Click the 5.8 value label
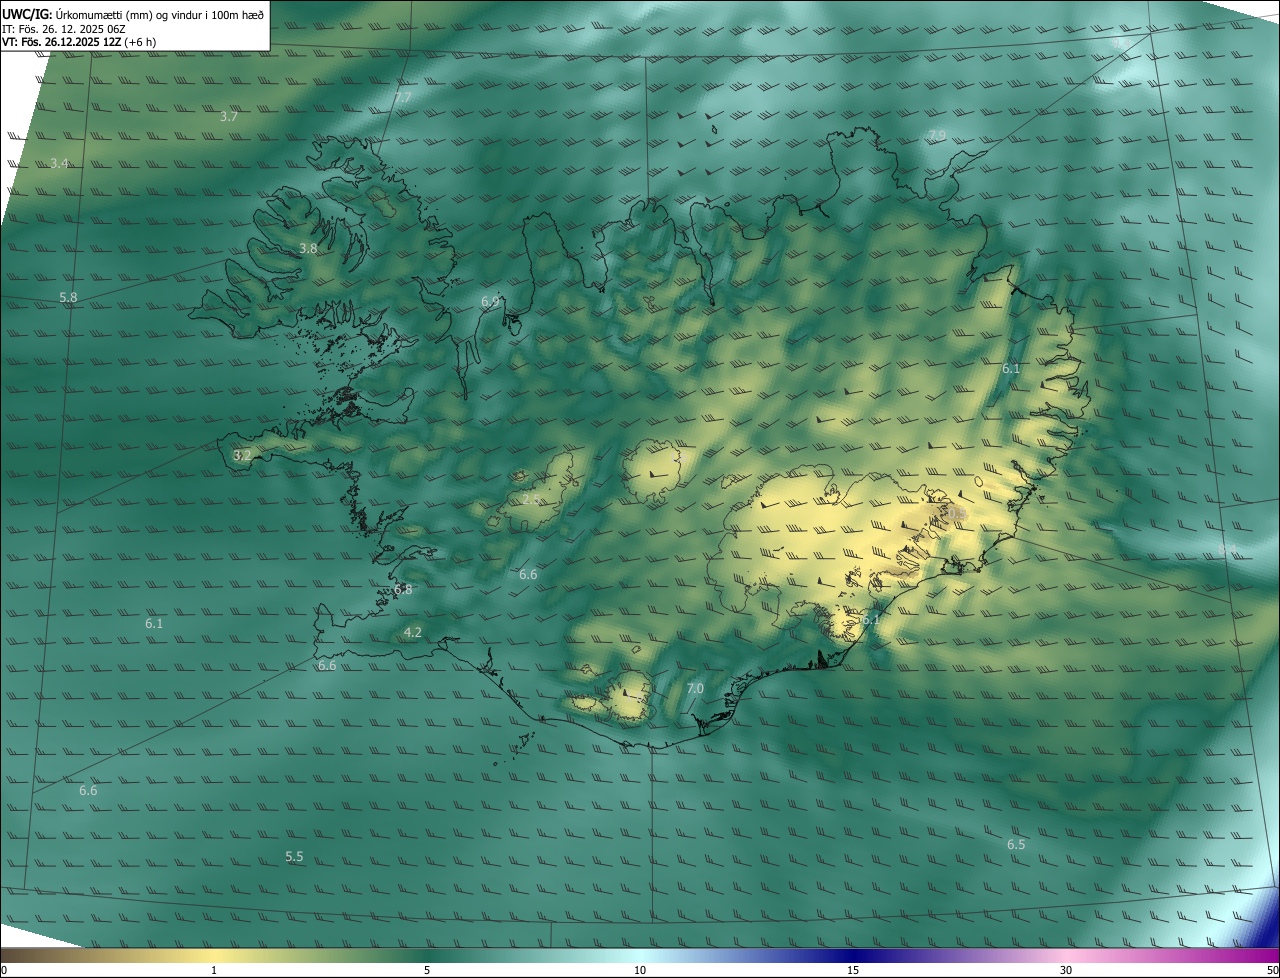This screenshot has height=978, width=1280. pos(68,298)
